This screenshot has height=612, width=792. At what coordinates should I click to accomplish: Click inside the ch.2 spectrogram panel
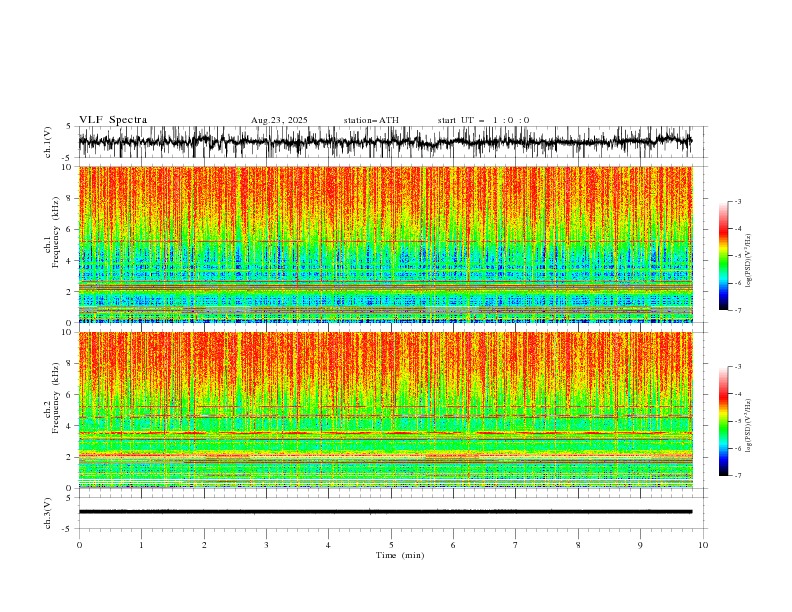tap(385, 410)
